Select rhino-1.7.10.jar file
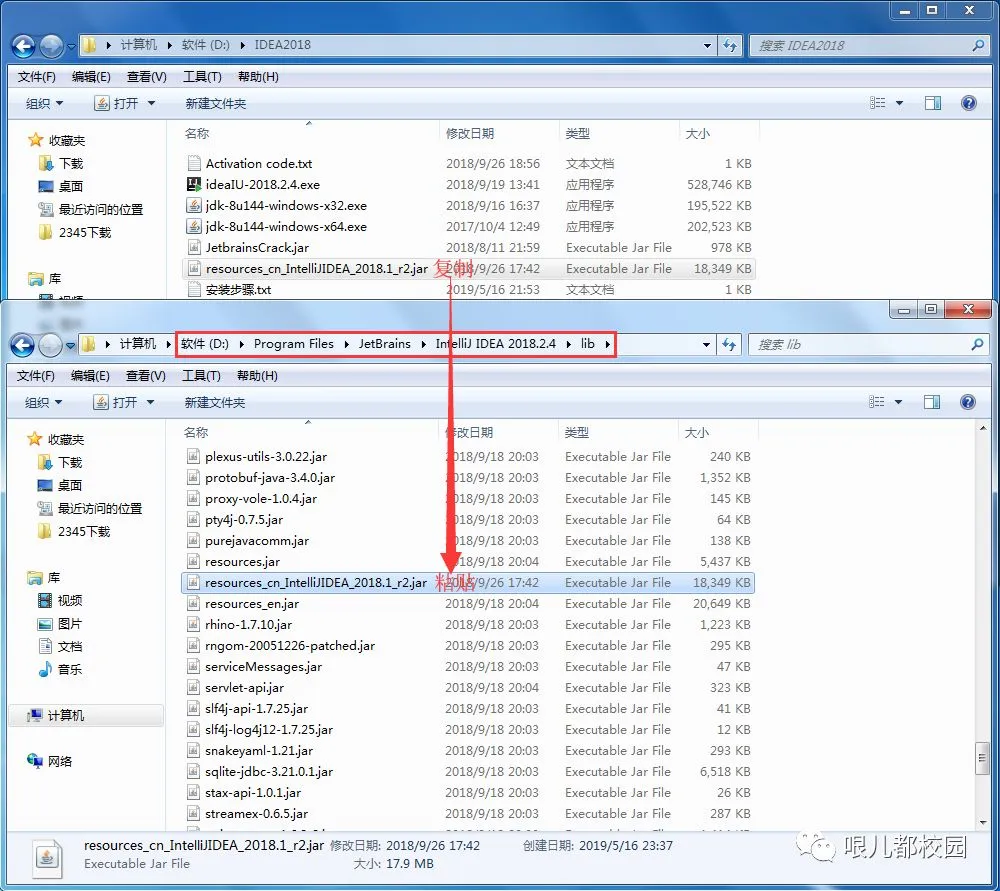The image size is (1000, 891). (248, 624)
